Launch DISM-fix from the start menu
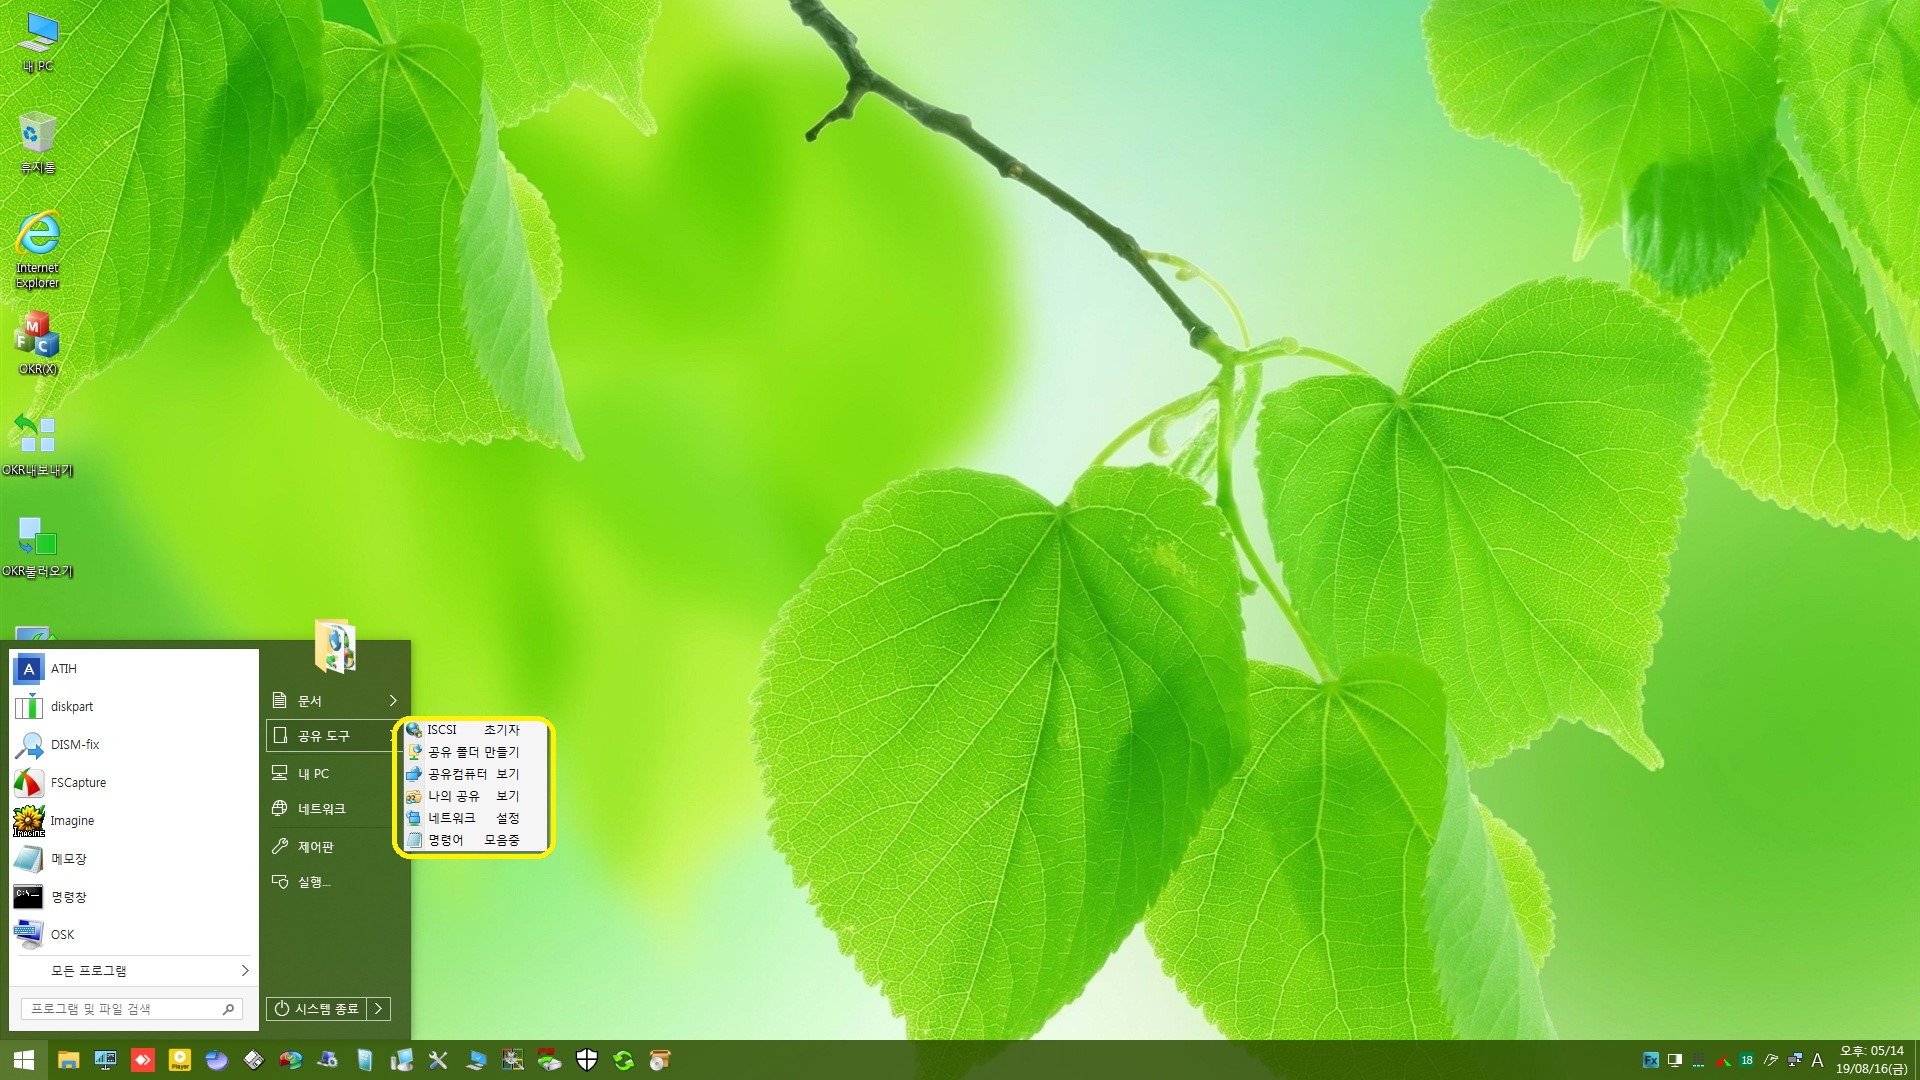 [134, 744]
